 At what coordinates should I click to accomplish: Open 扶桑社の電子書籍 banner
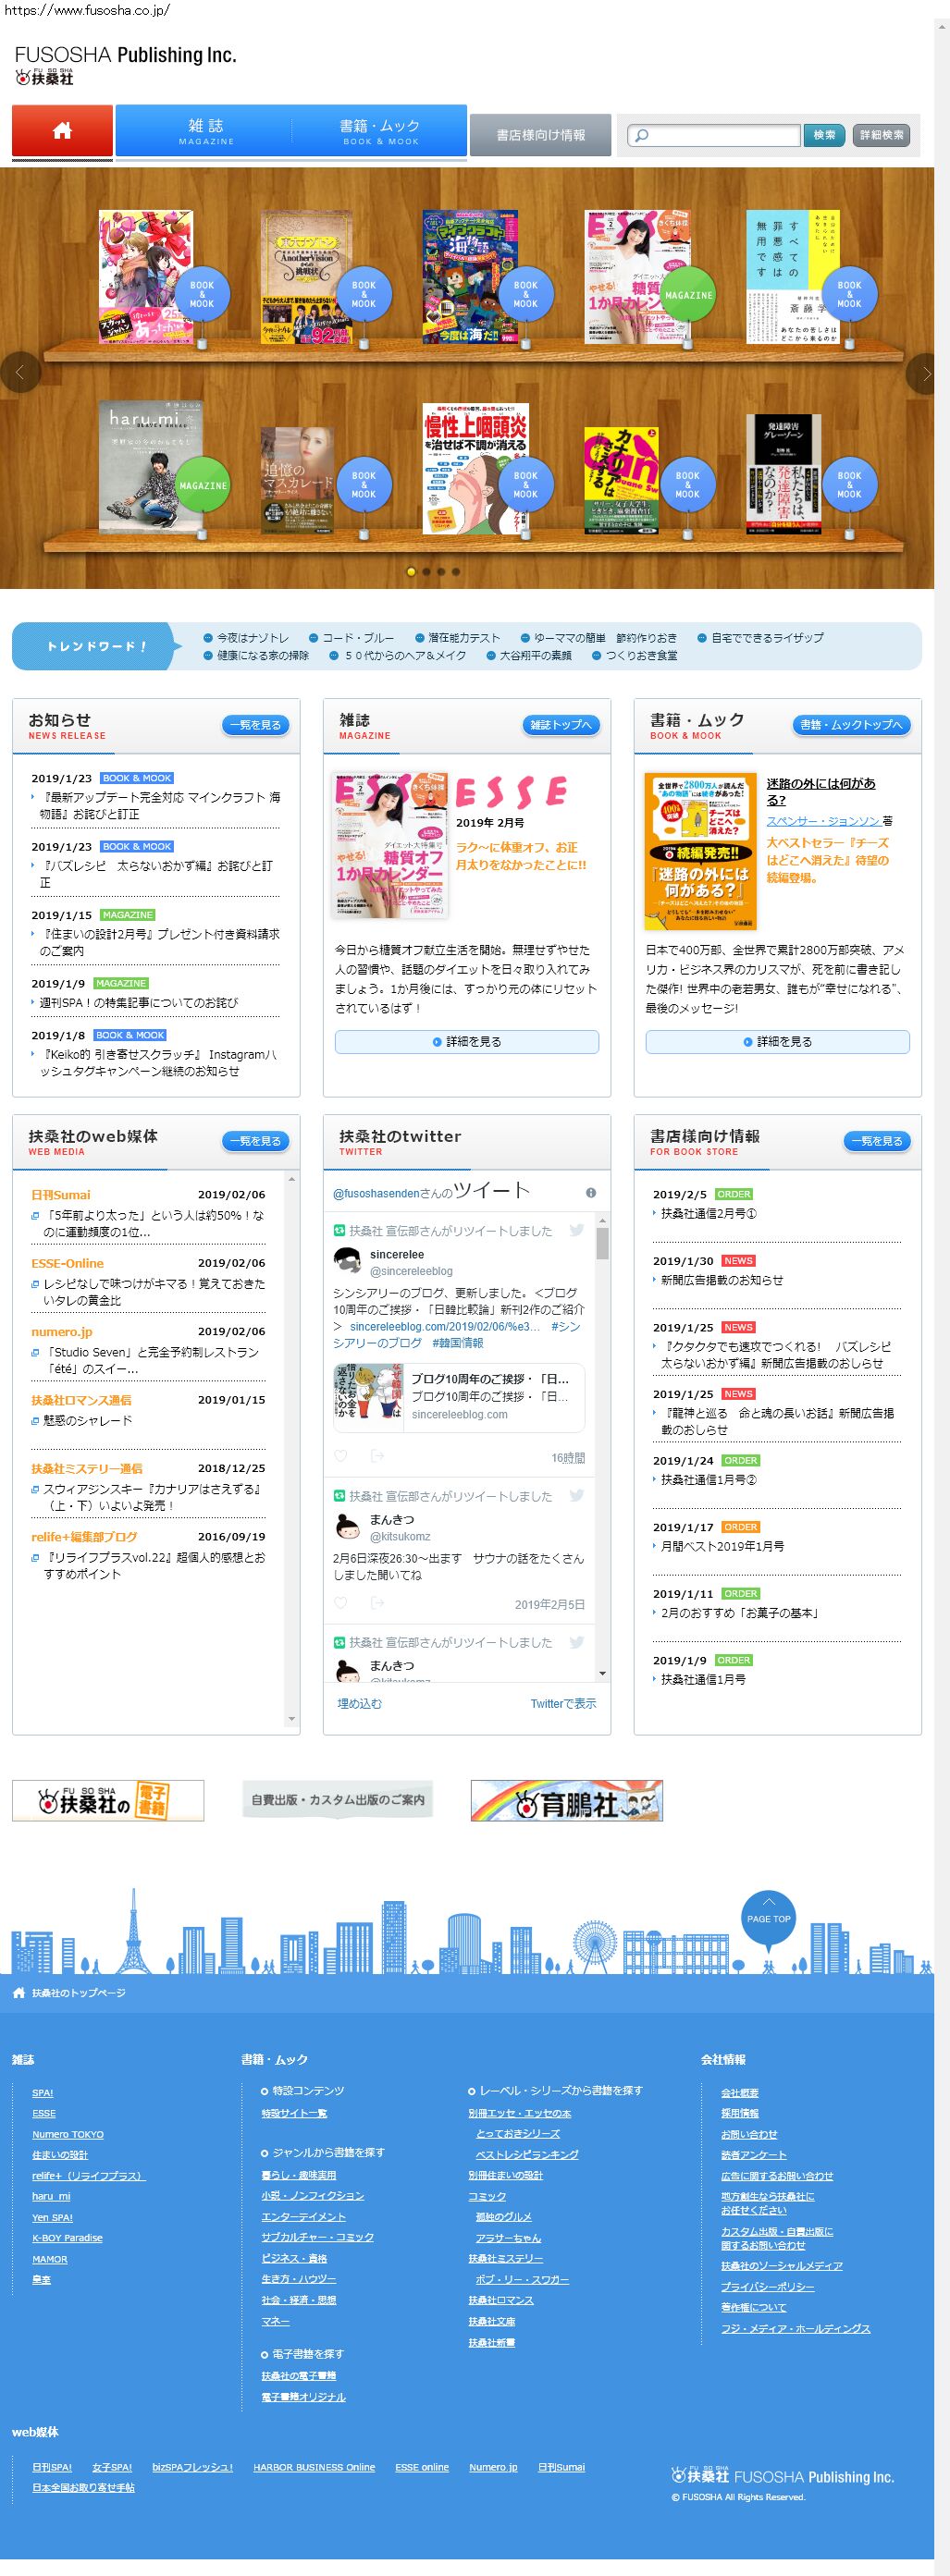[x=108, y=1801]
